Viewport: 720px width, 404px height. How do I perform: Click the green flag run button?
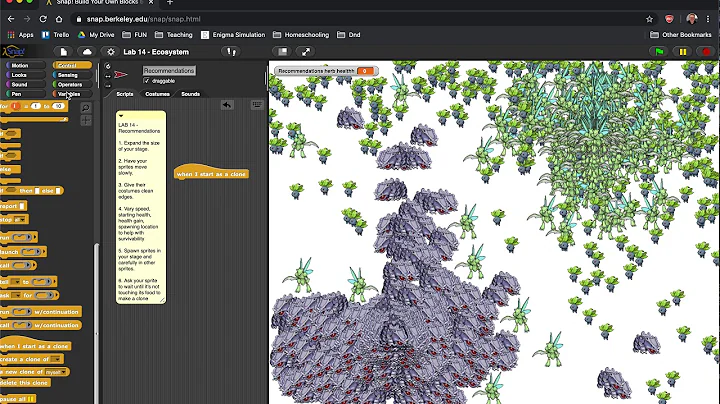coord(659,51)
